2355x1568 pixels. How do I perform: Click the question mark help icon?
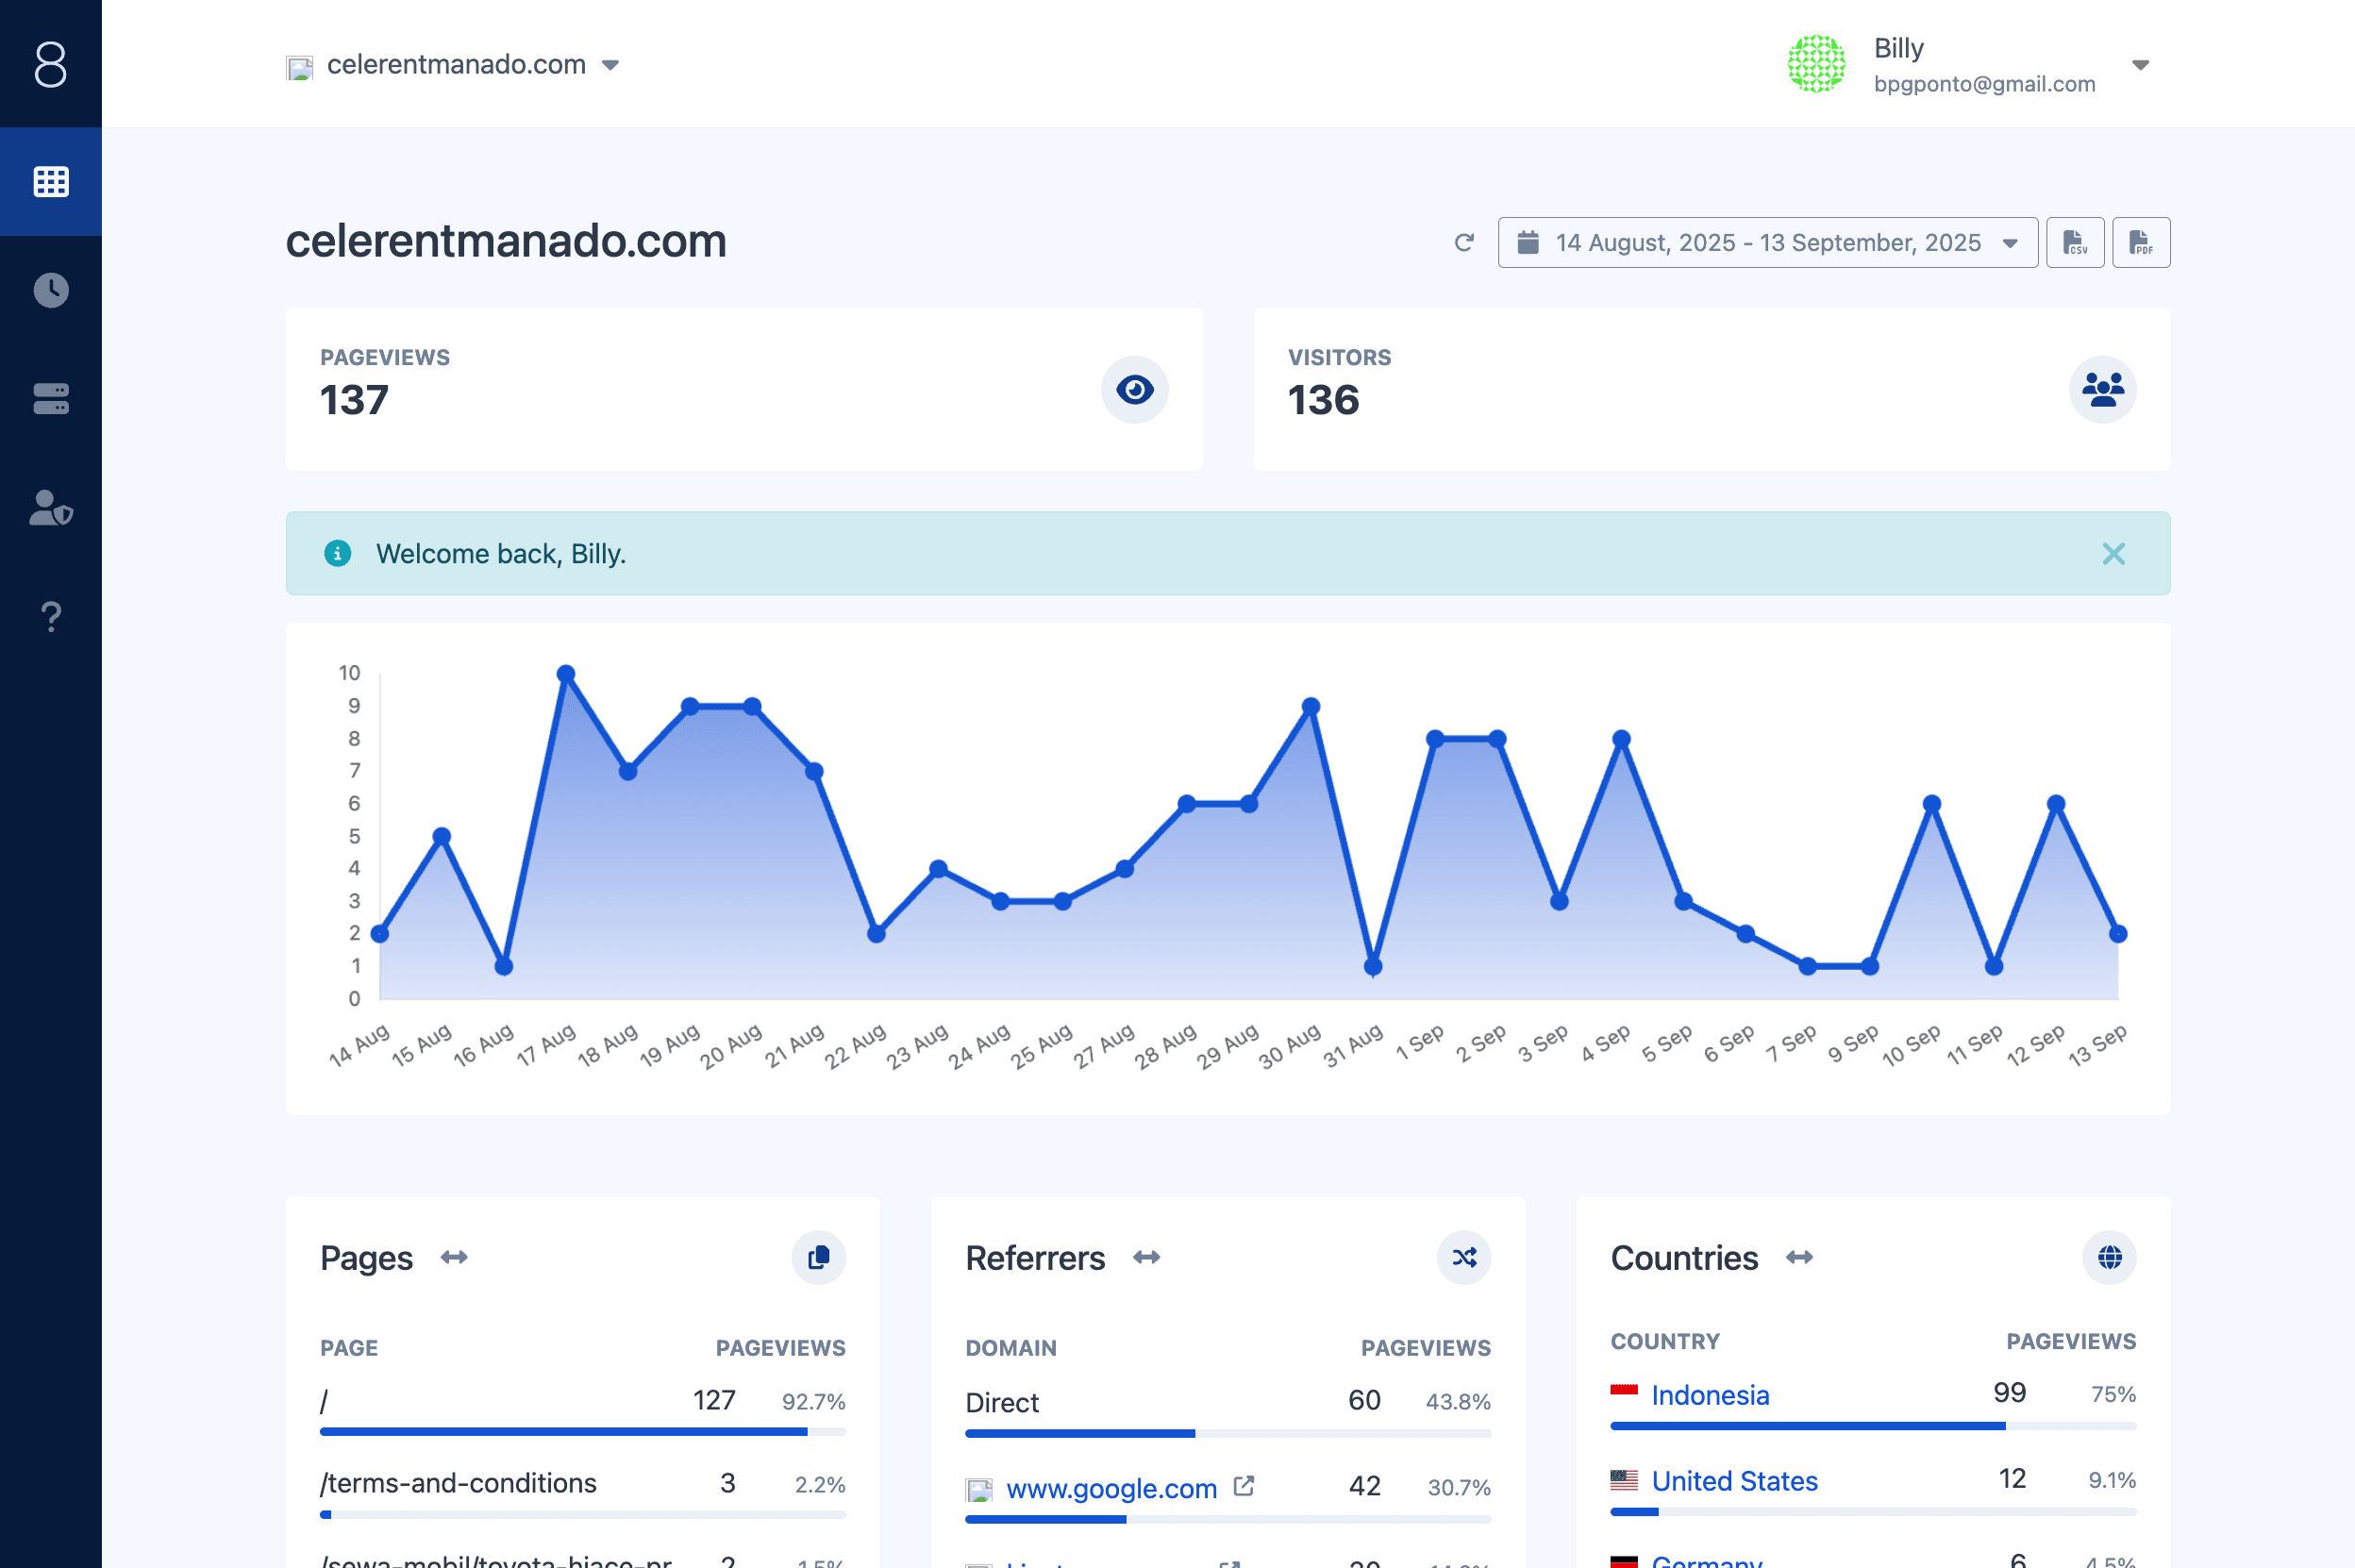[x=51, y=616]
